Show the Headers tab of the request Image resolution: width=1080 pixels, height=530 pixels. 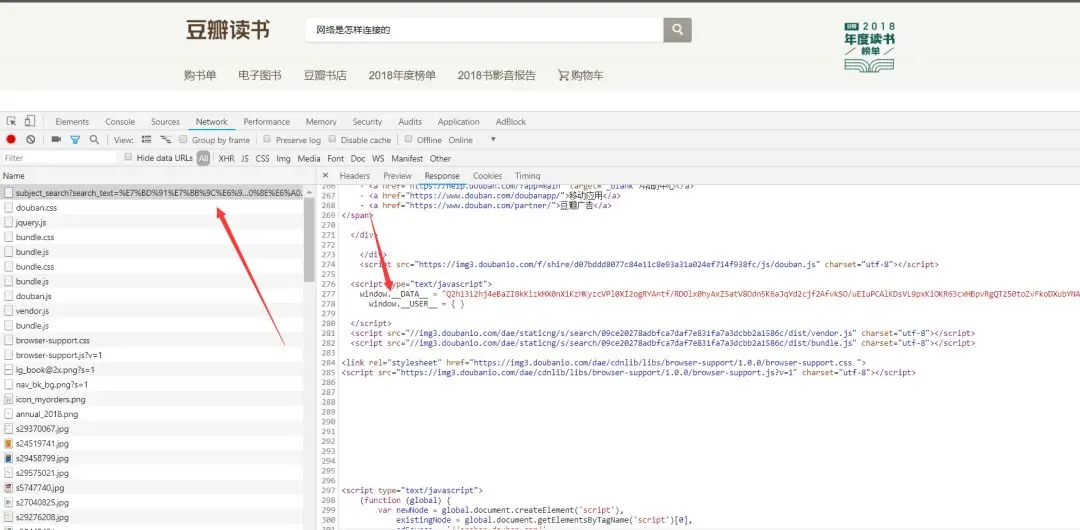[355, 176]
